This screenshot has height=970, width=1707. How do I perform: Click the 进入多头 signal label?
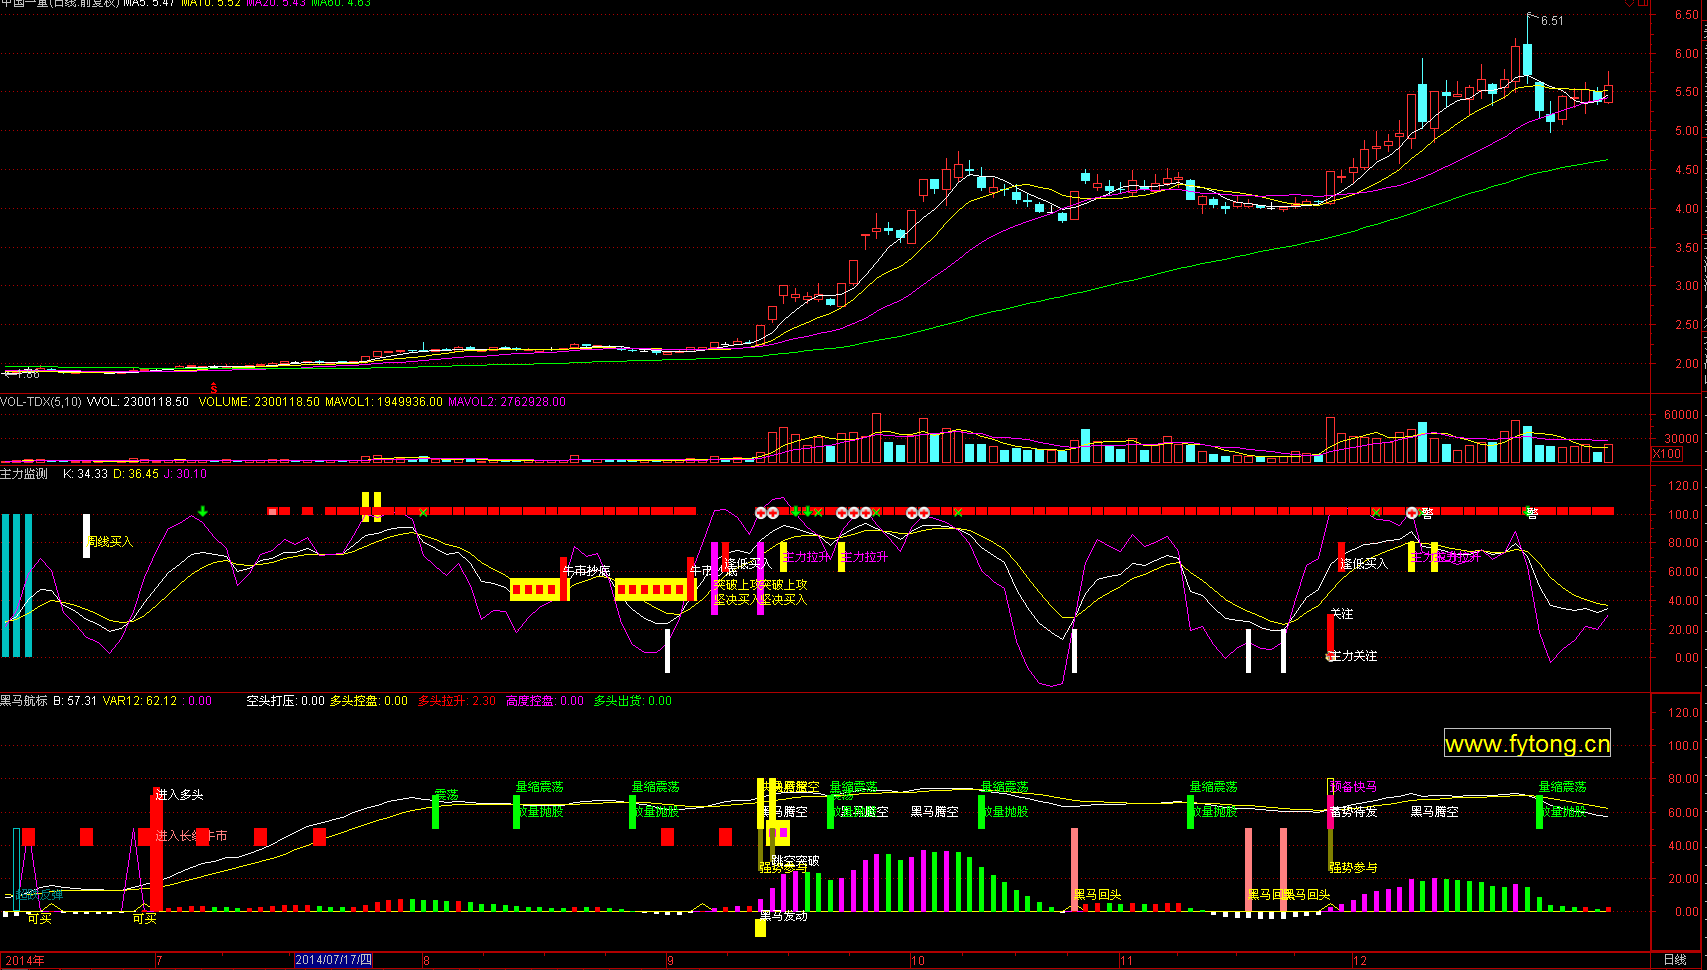point(180,795)
